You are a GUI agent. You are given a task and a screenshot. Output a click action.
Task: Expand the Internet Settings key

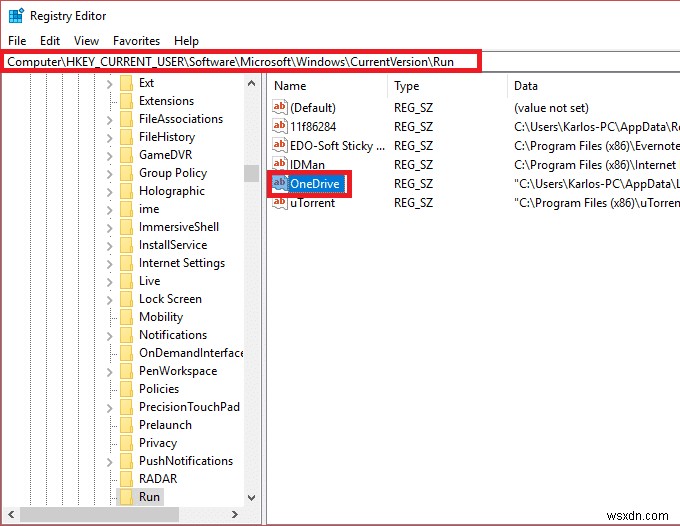(x=110, y=264)
